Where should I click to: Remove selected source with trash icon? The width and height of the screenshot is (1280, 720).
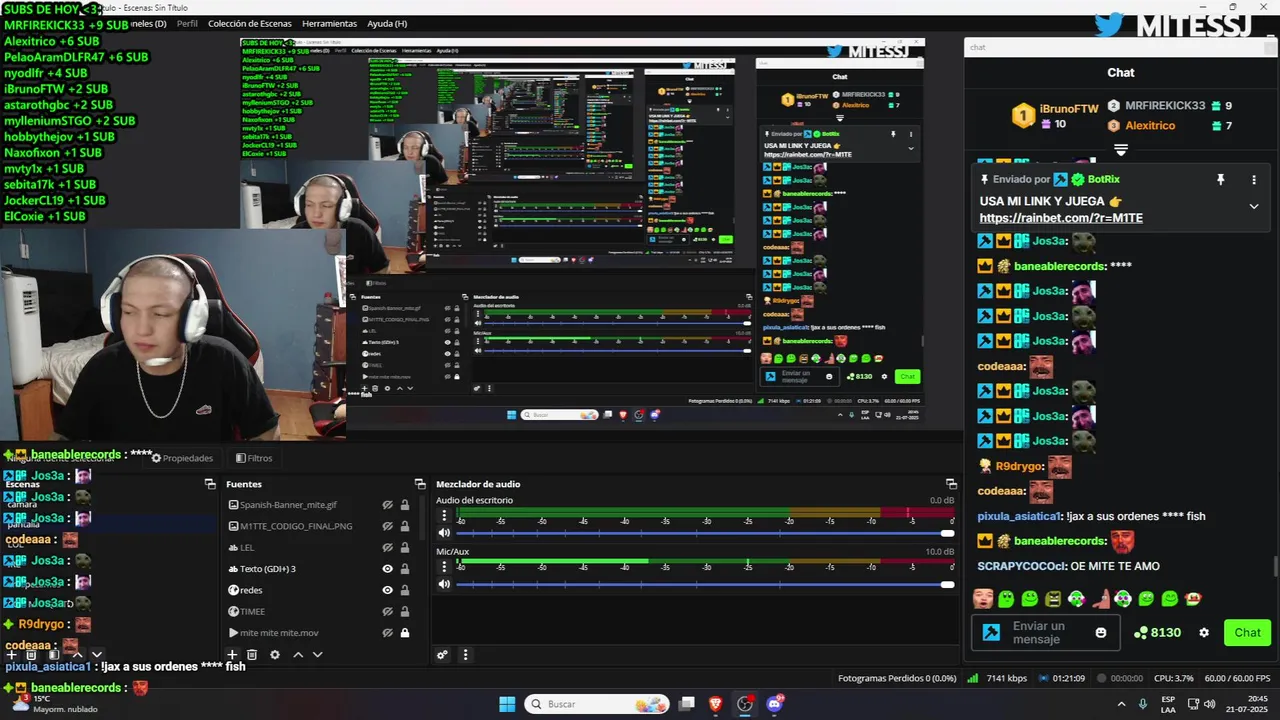[252, 655]
